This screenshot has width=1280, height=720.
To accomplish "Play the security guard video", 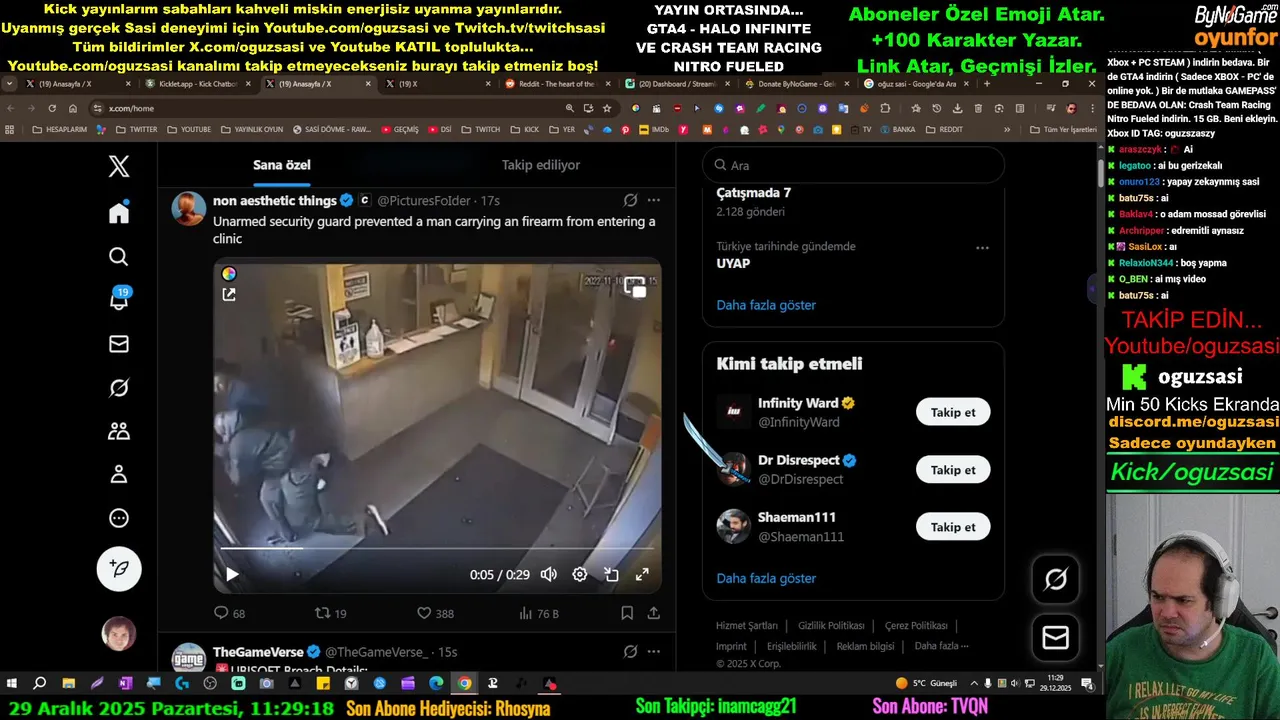I will [x=232, y=574].
